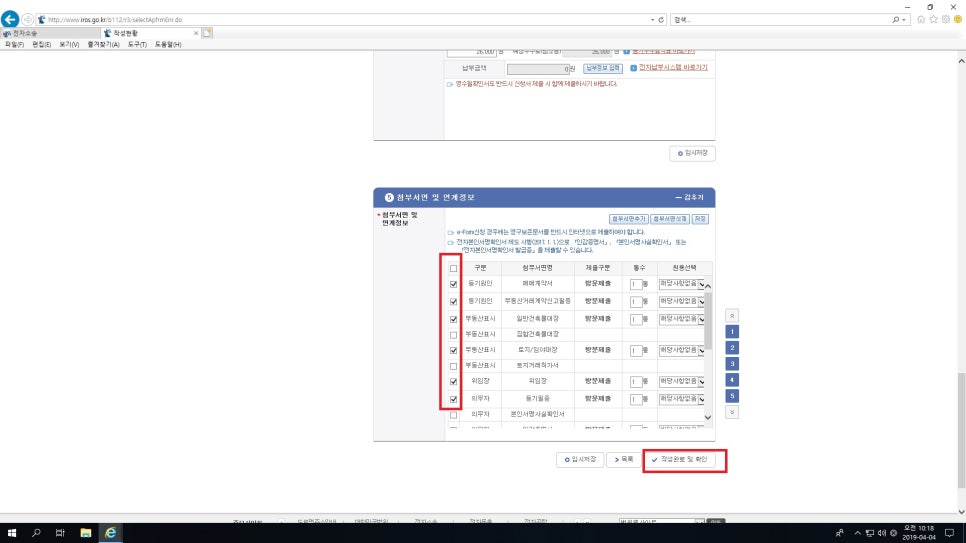Uncheck the 일반건축물대장 row checkbox
This screenshot has width=966, height=543.
pyautogui.click(x=453, y=319)
